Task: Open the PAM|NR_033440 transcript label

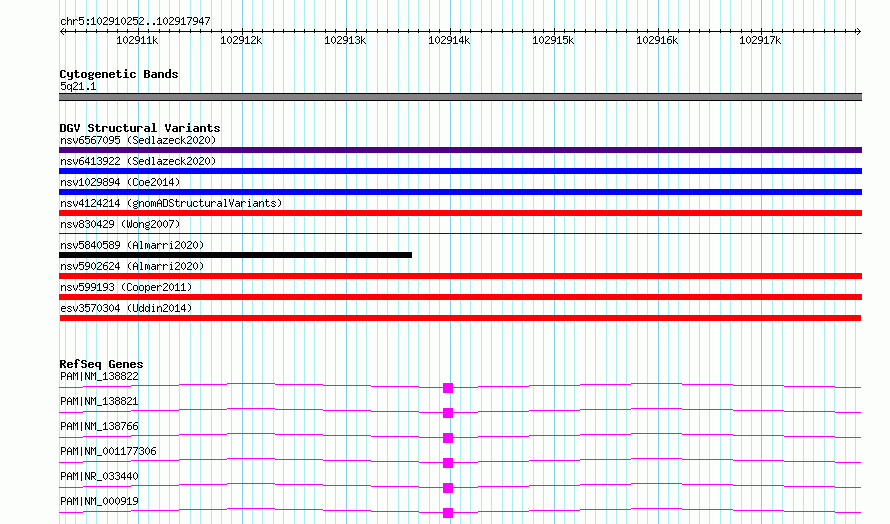Action: coord(99,476)
